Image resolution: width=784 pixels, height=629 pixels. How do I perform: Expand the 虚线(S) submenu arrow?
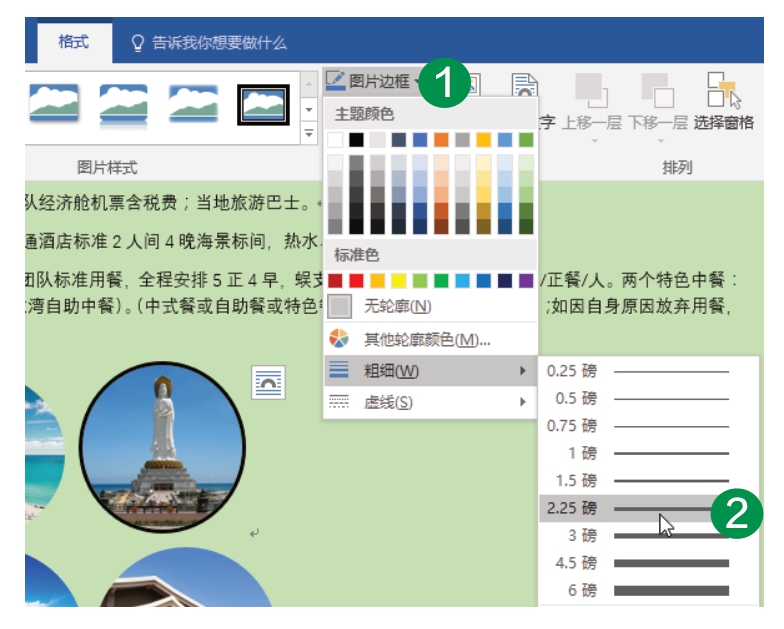tap(522, 402)
